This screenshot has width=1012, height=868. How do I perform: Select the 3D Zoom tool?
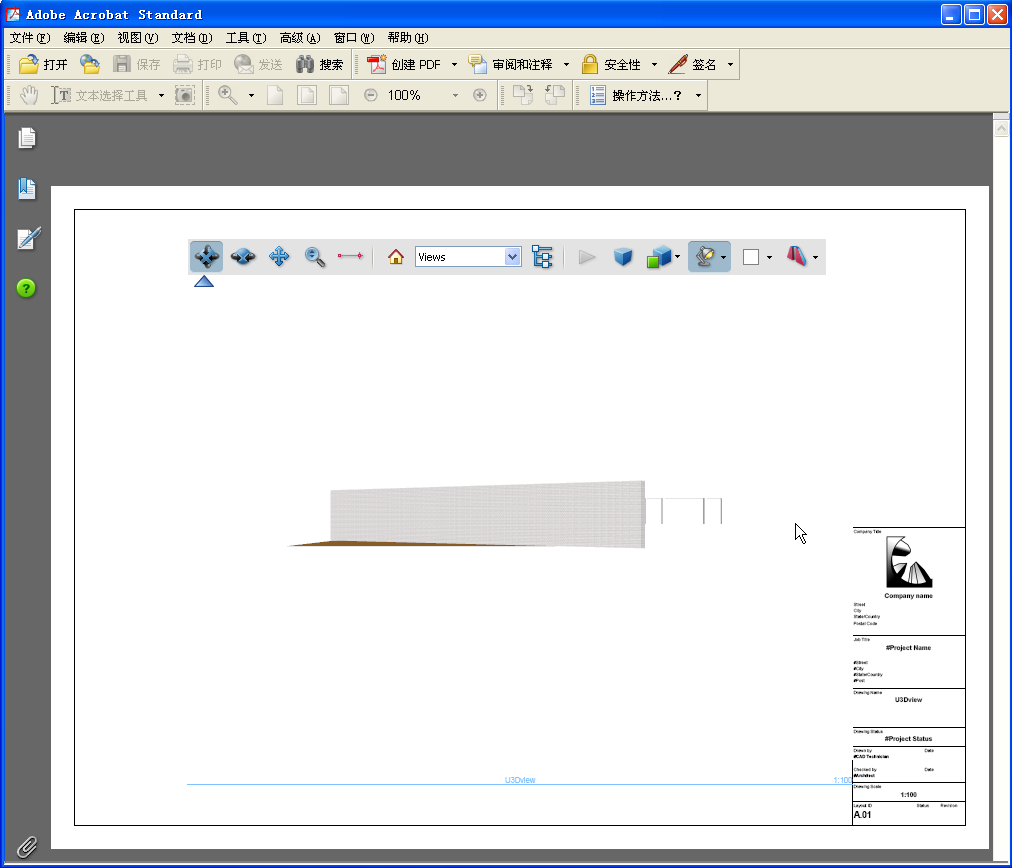click(x=315, y=256)
